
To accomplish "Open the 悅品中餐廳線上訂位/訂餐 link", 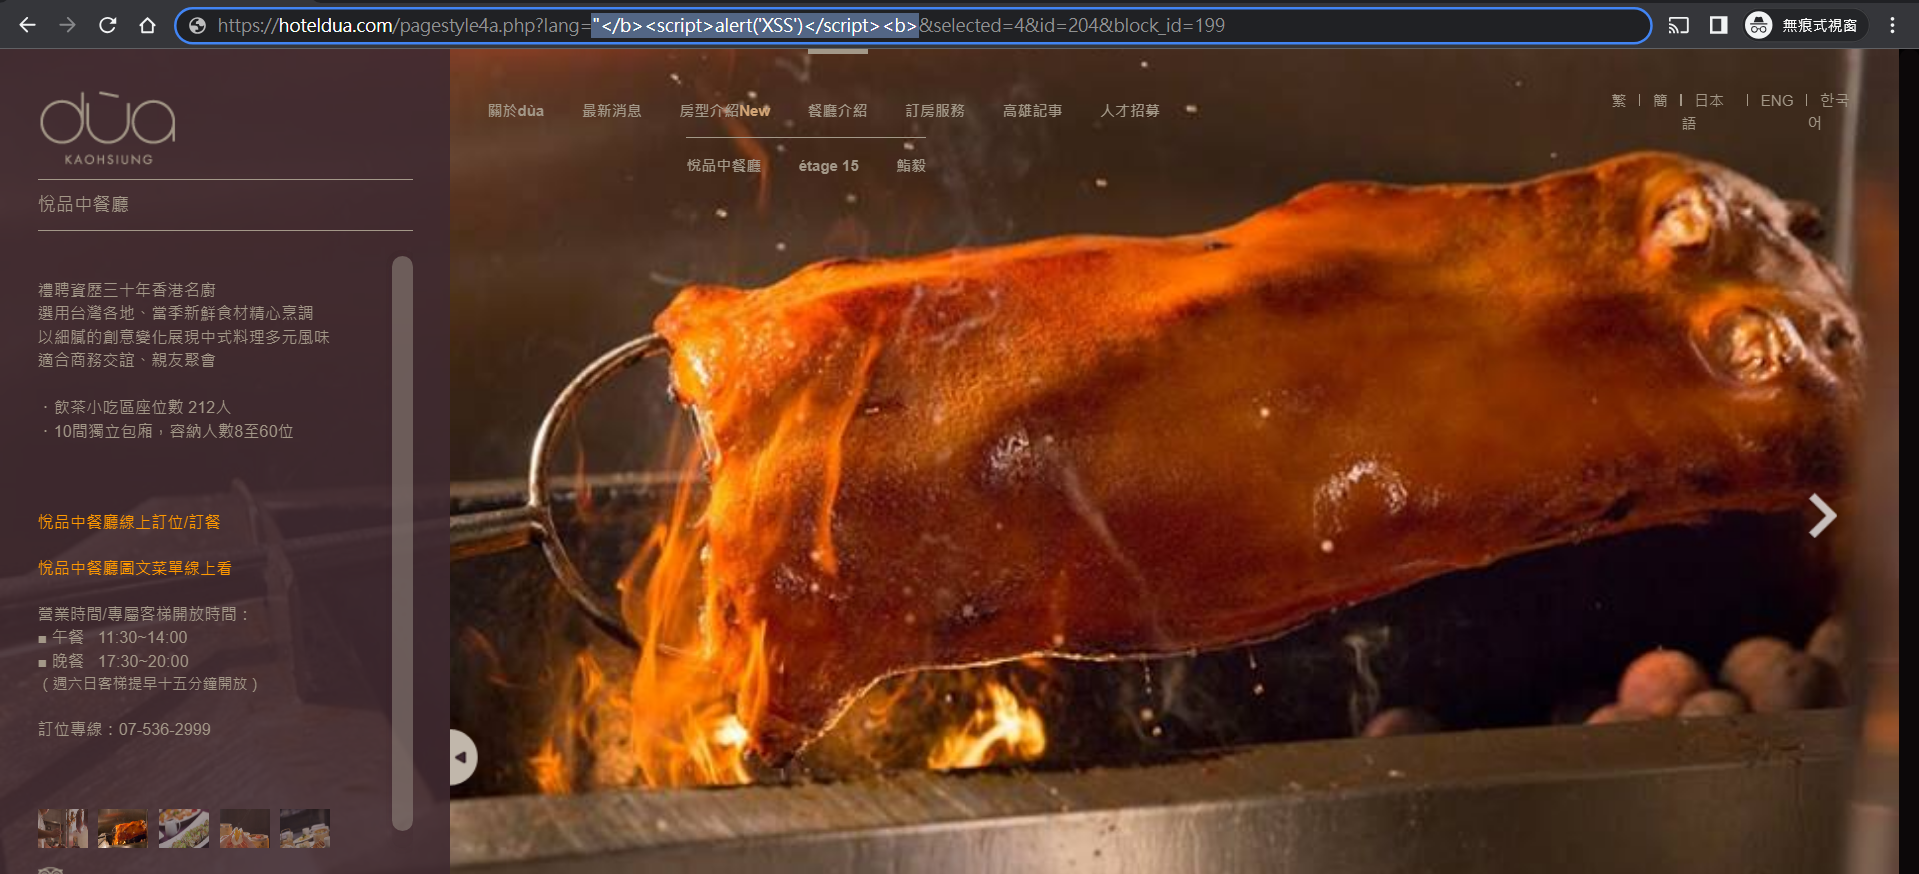I will [129, 522].
